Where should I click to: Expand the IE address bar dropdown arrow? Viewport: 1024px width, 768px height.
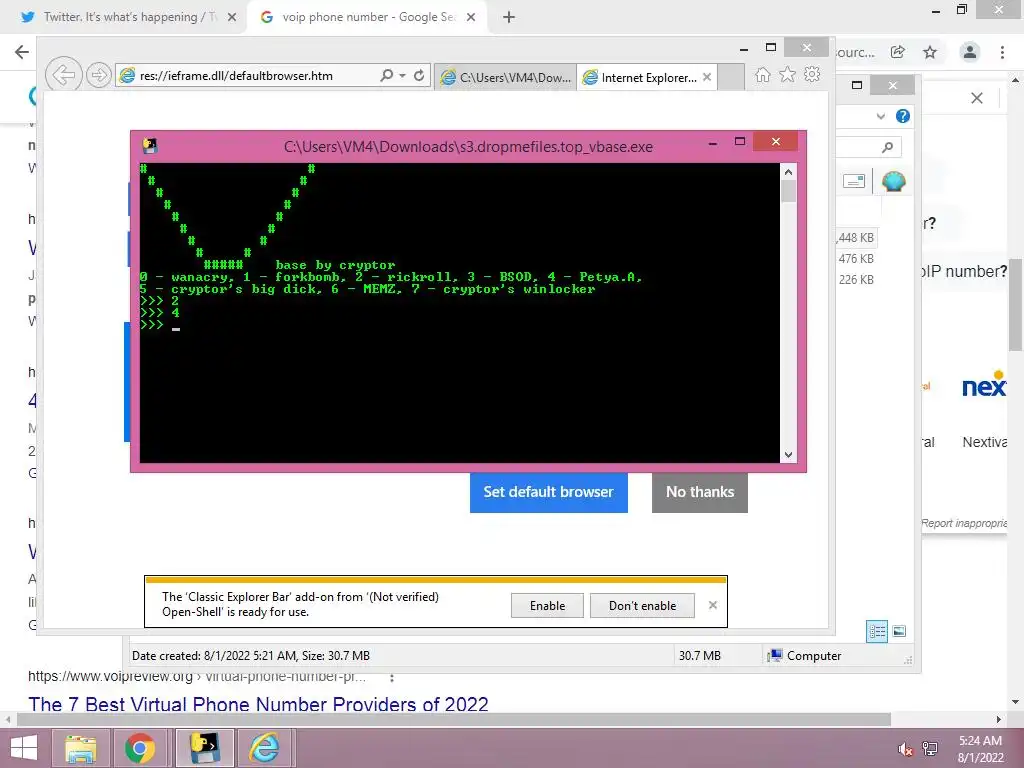[402, 75]
